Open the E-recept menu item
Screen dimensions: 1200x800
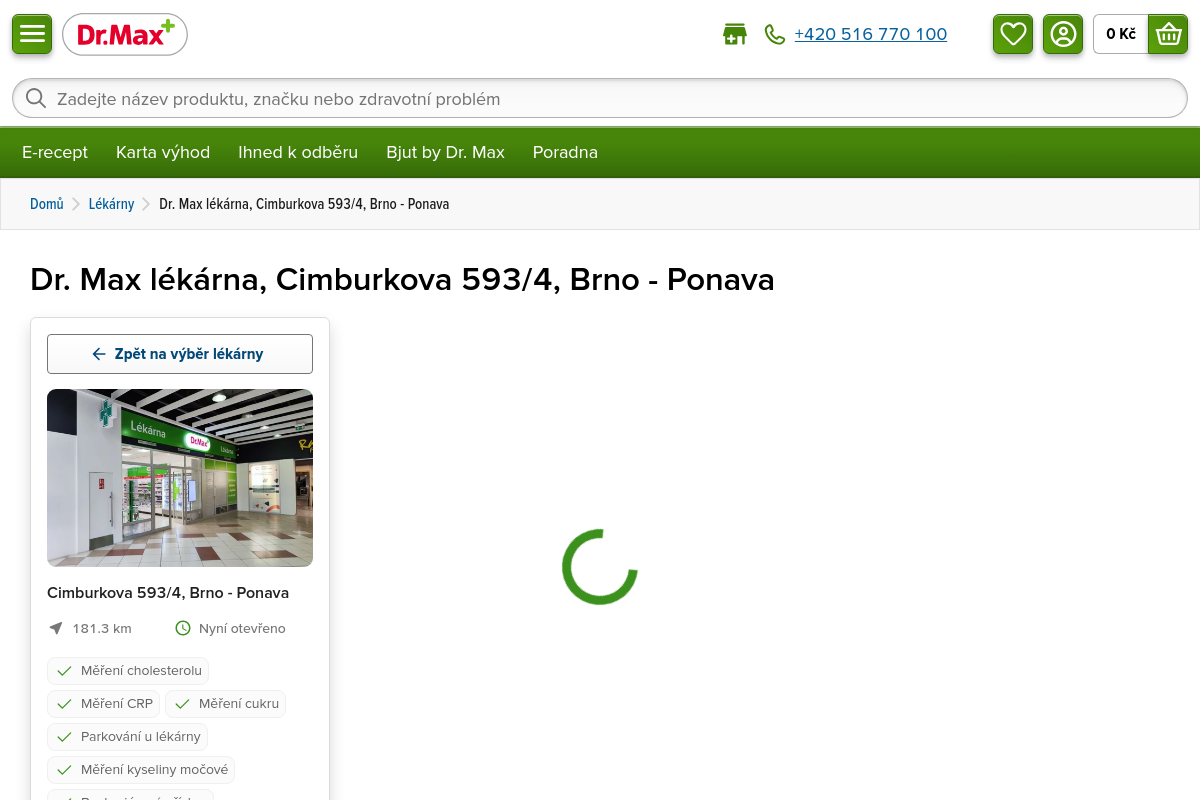pos(55,152)
